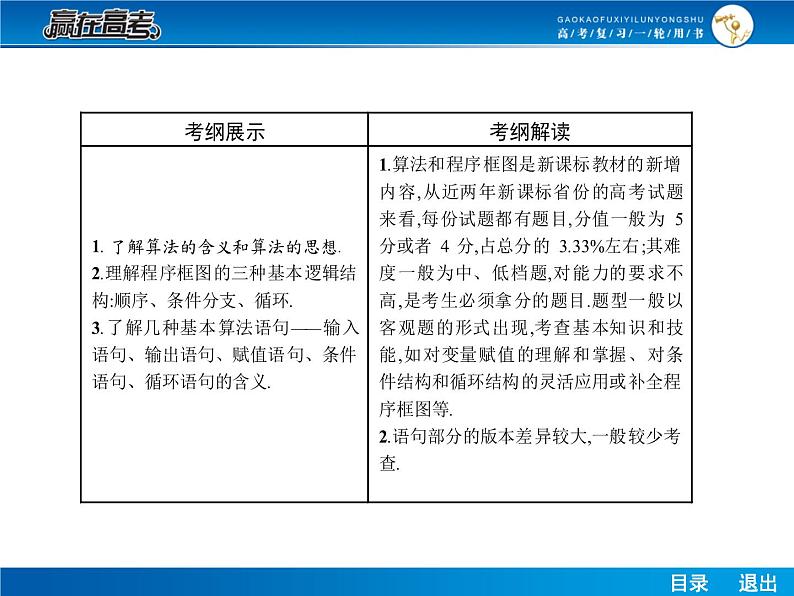Image resolution: width=794 pixels, height=596 pixels.
Task: Click text "客观题的形式出现,考查基本知识和技"
Action: point(531,328)
